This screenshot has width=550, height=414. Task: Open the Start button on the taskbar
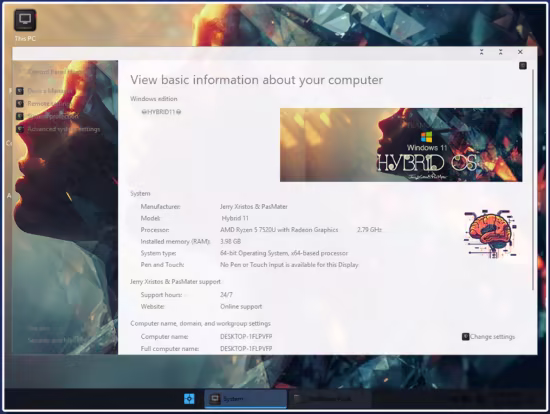click(189, 399)
